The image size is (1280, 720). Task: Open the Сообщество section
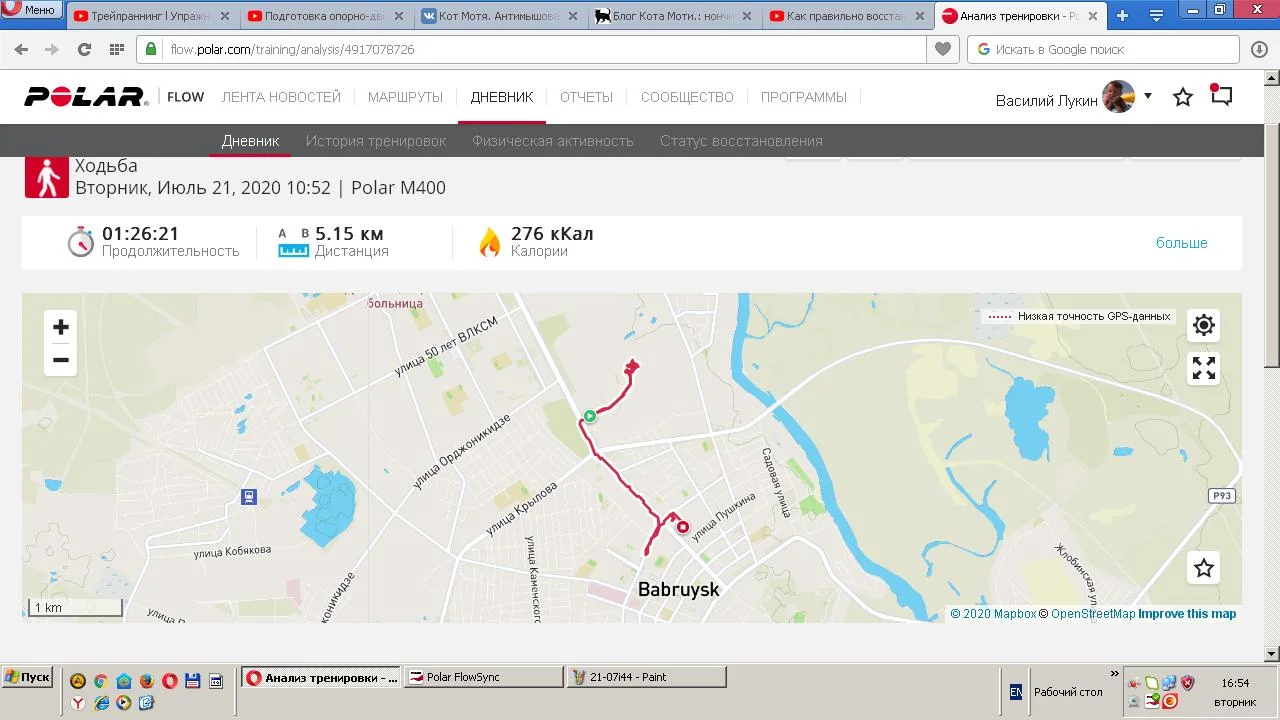click(x=687, y=97)
